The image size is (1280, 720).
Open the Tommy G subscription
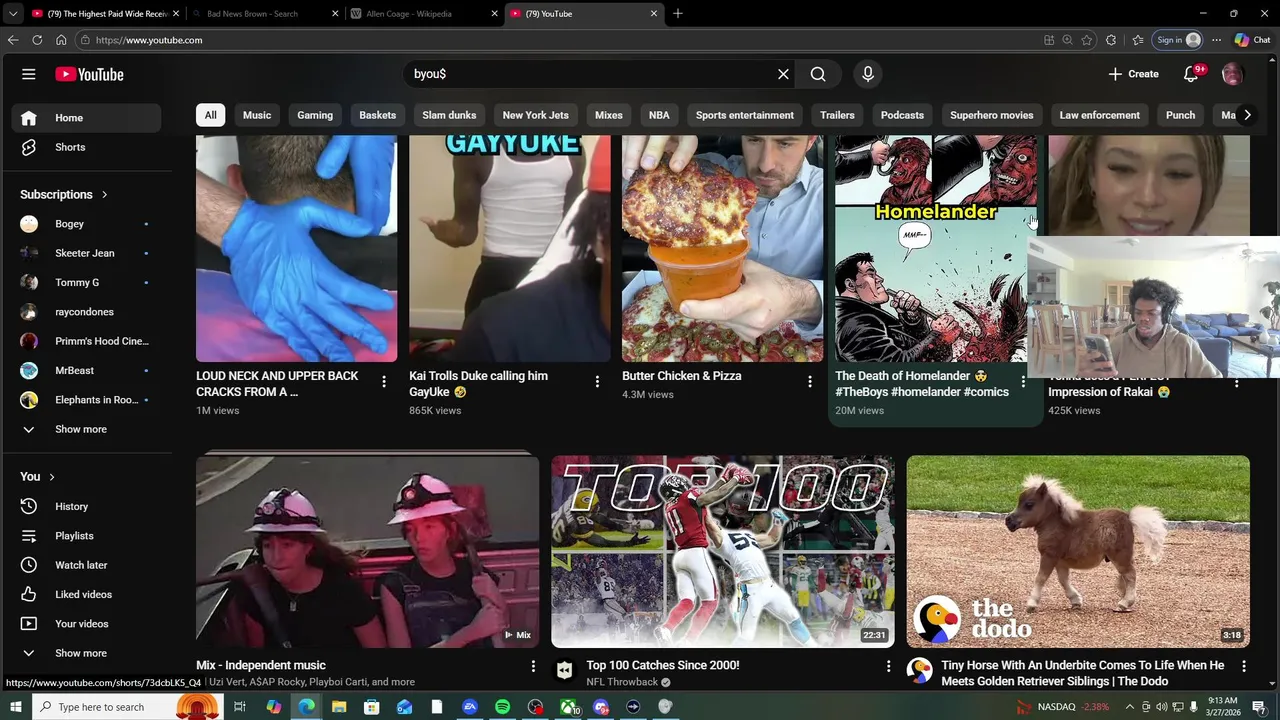86,282
